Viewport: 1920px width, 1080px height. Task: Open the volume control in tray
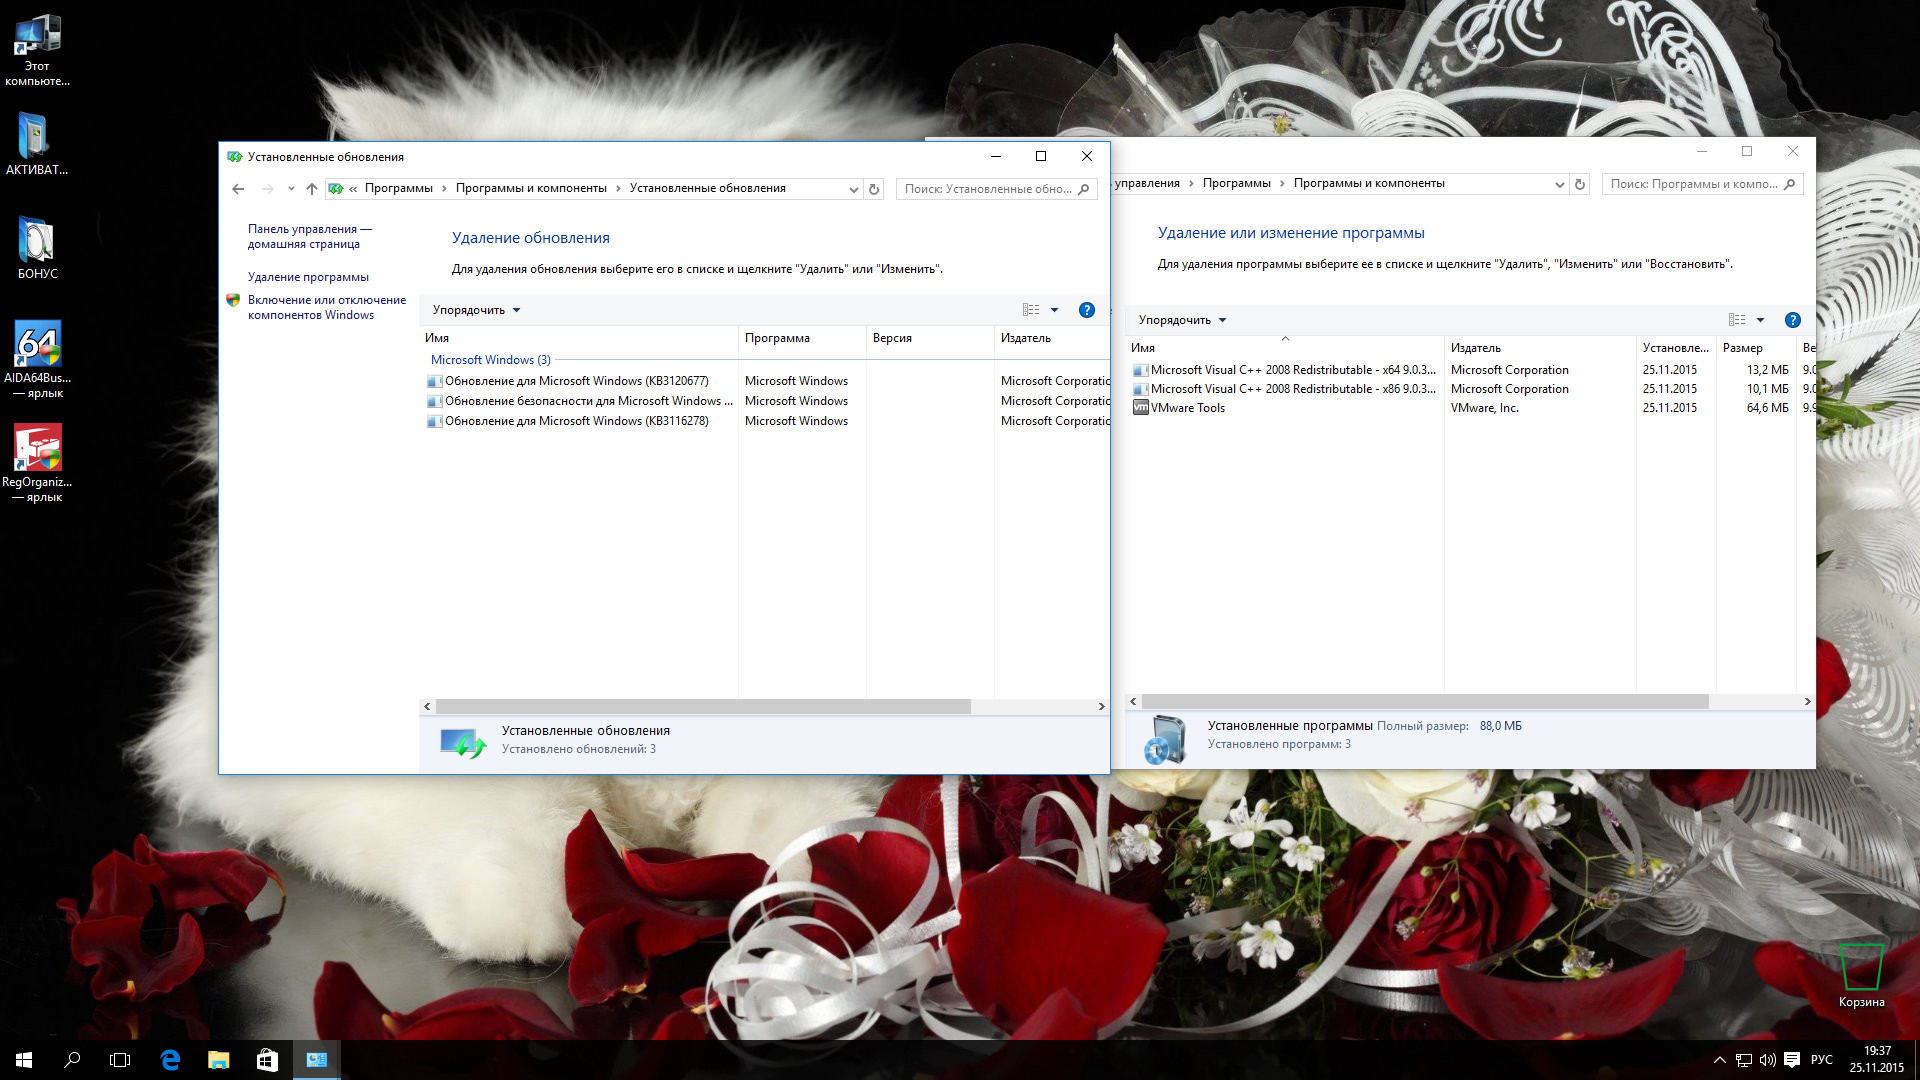(x=1767, y=1060)
